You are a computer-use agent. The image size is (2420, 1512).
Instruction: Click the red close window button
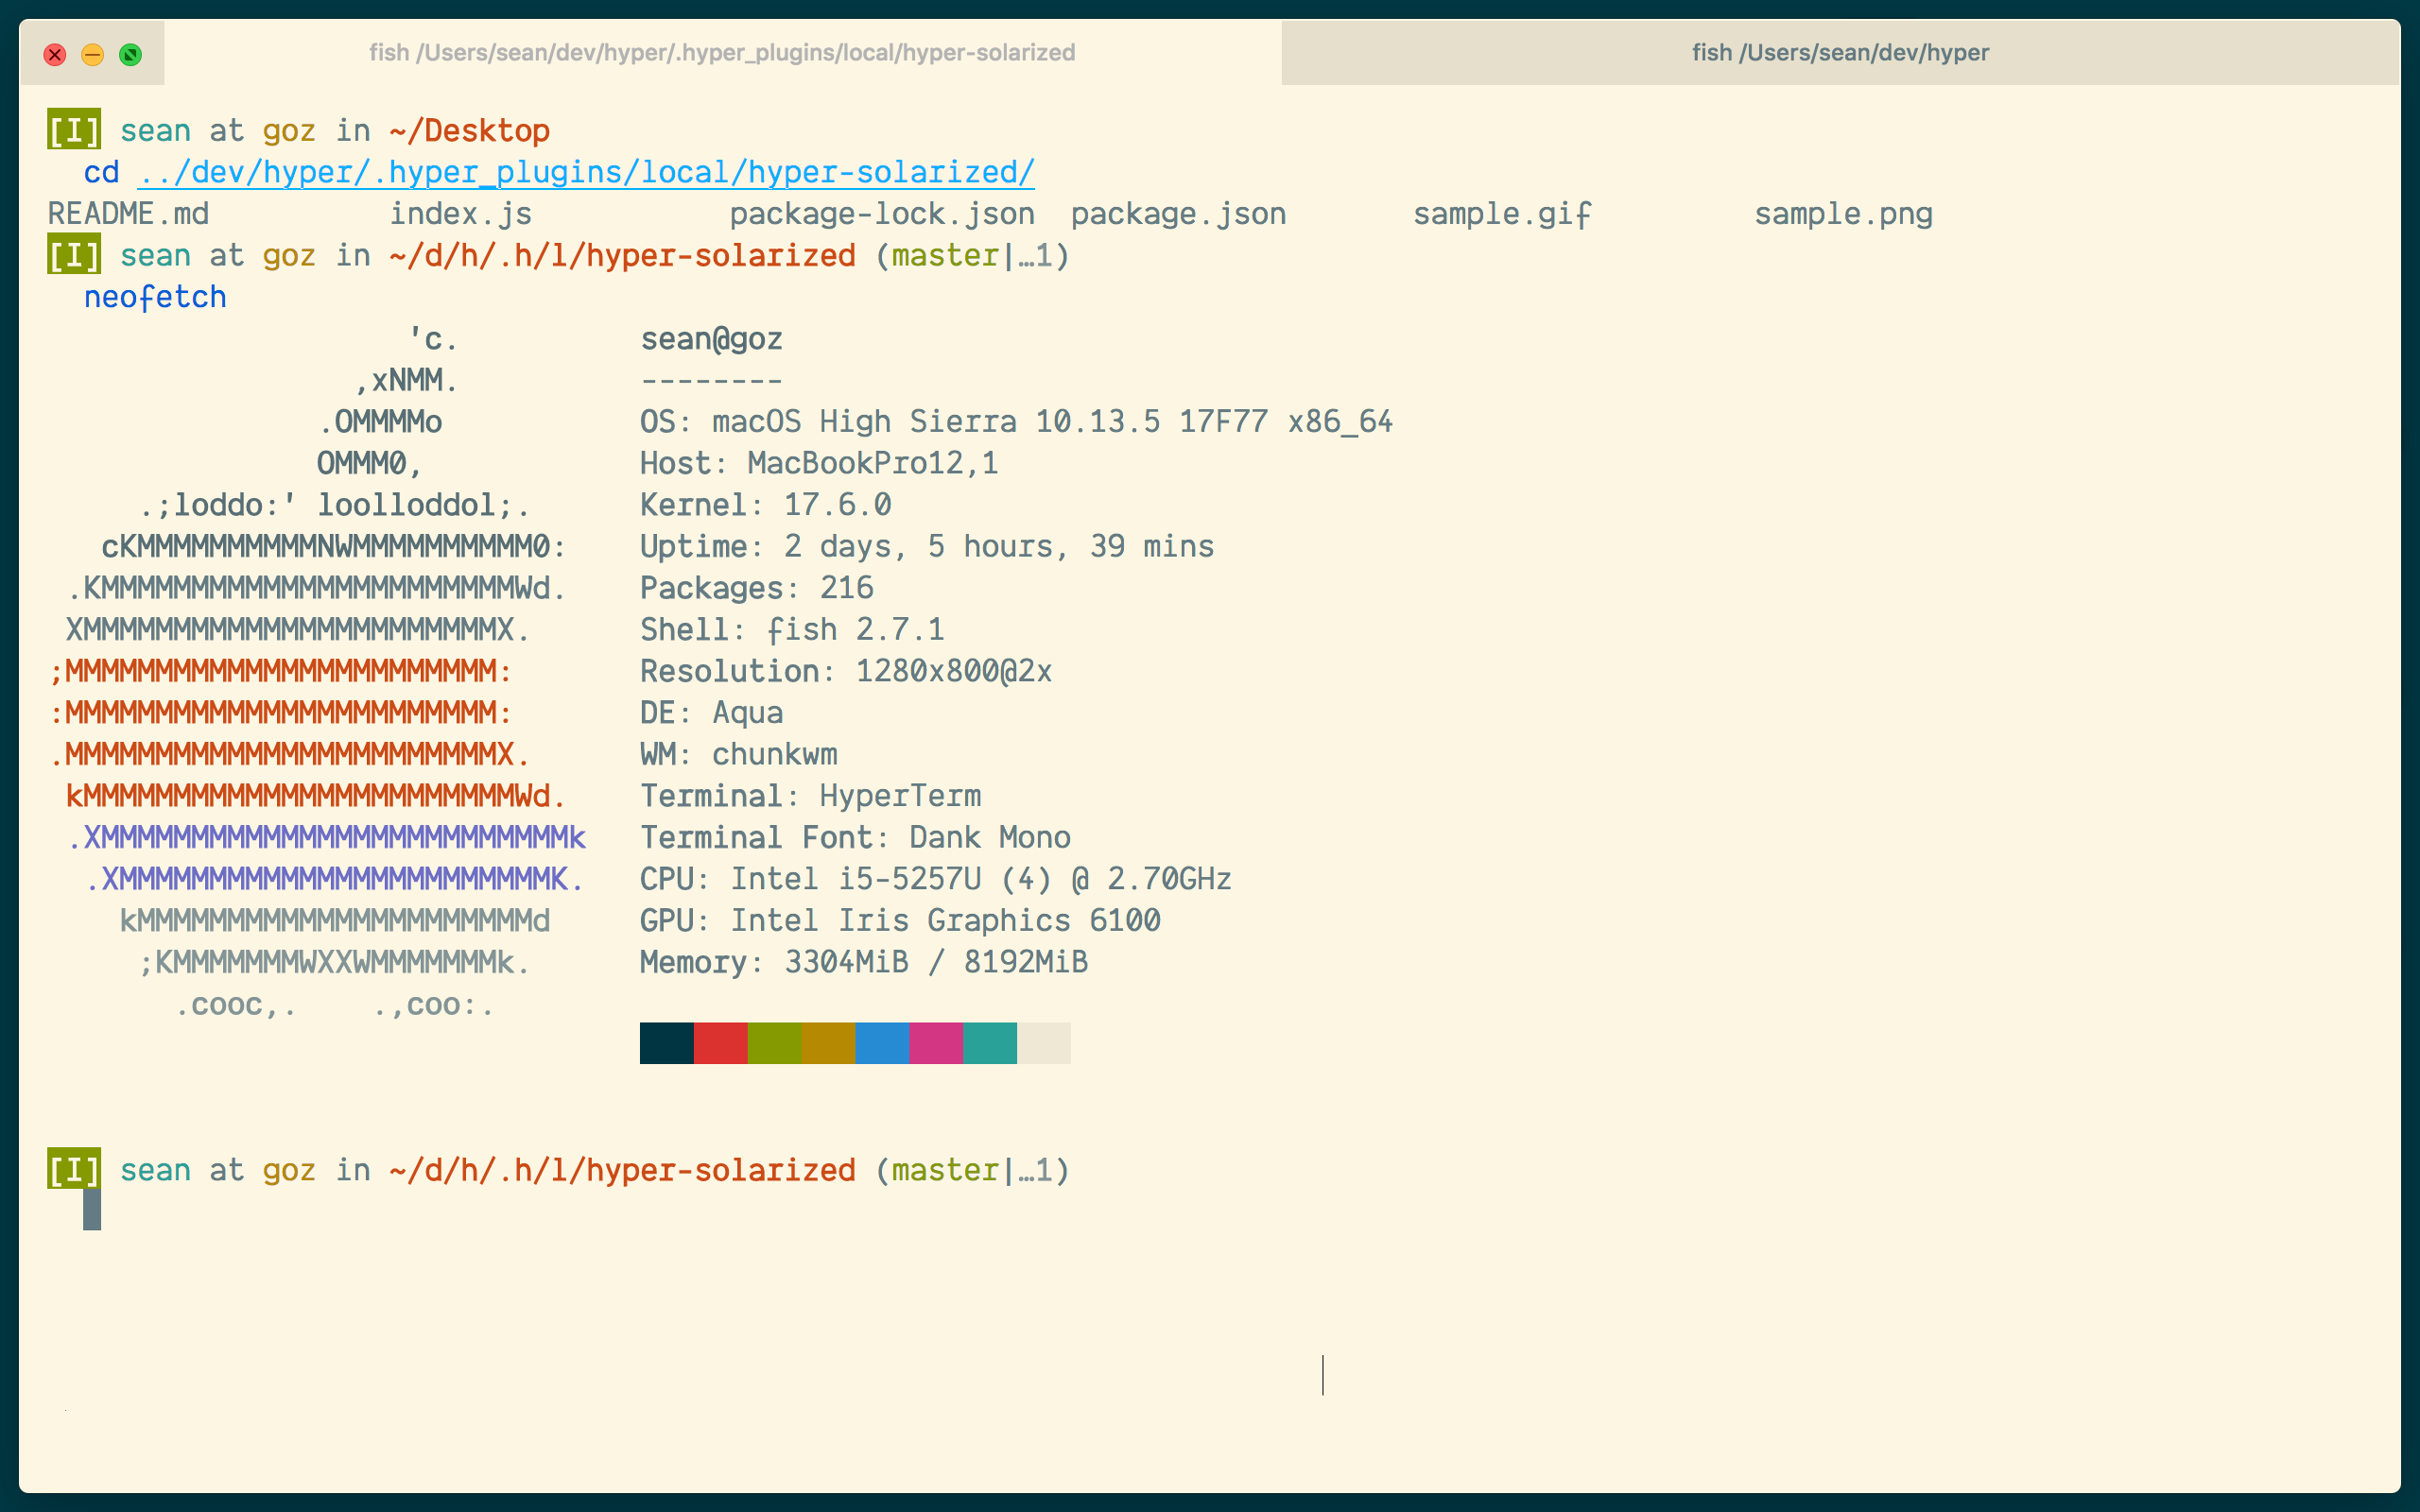[x=55, y=54]
